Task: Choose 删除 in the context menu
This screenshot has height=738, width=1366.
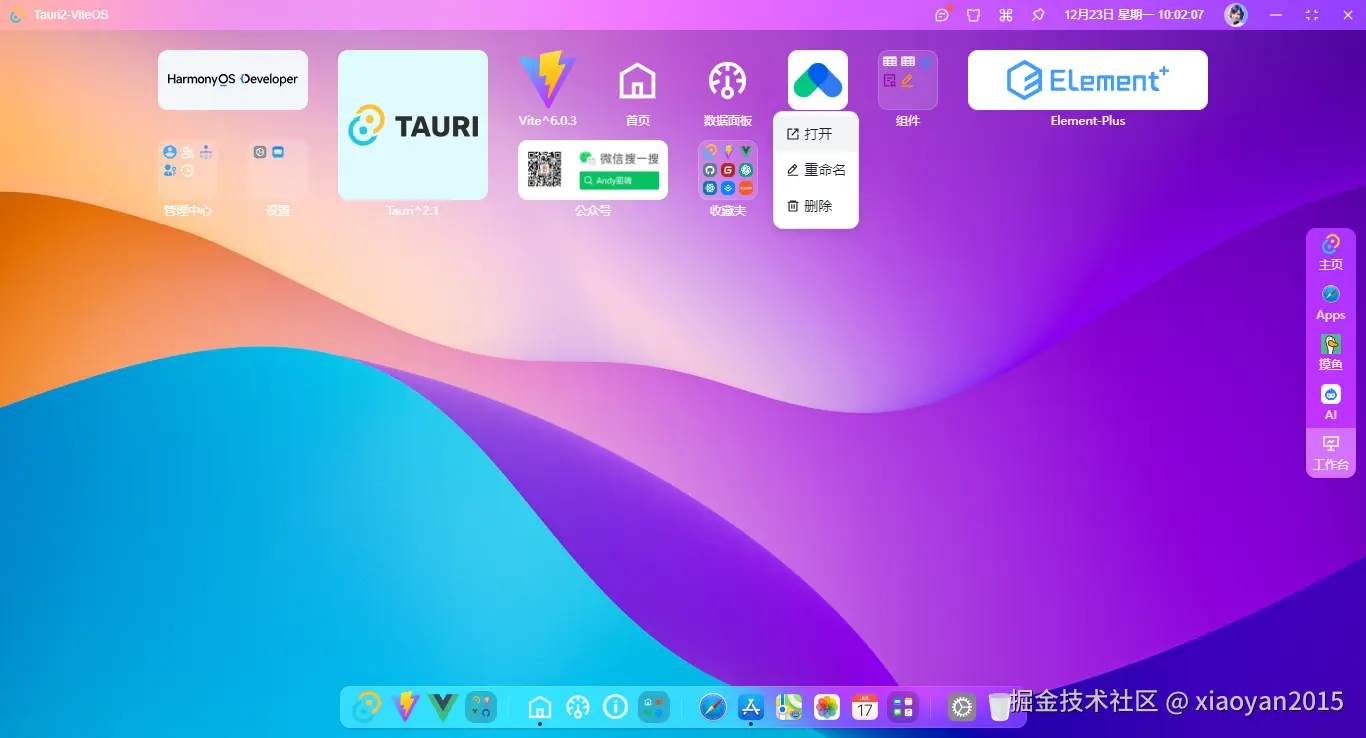Action: [816, 206]
